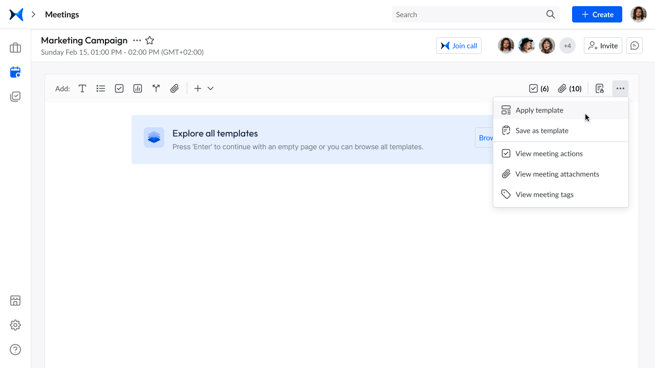Screen dimensions: 655x368
Task: Open the meeting chat bubble icon
Action: tap(635, 46)
